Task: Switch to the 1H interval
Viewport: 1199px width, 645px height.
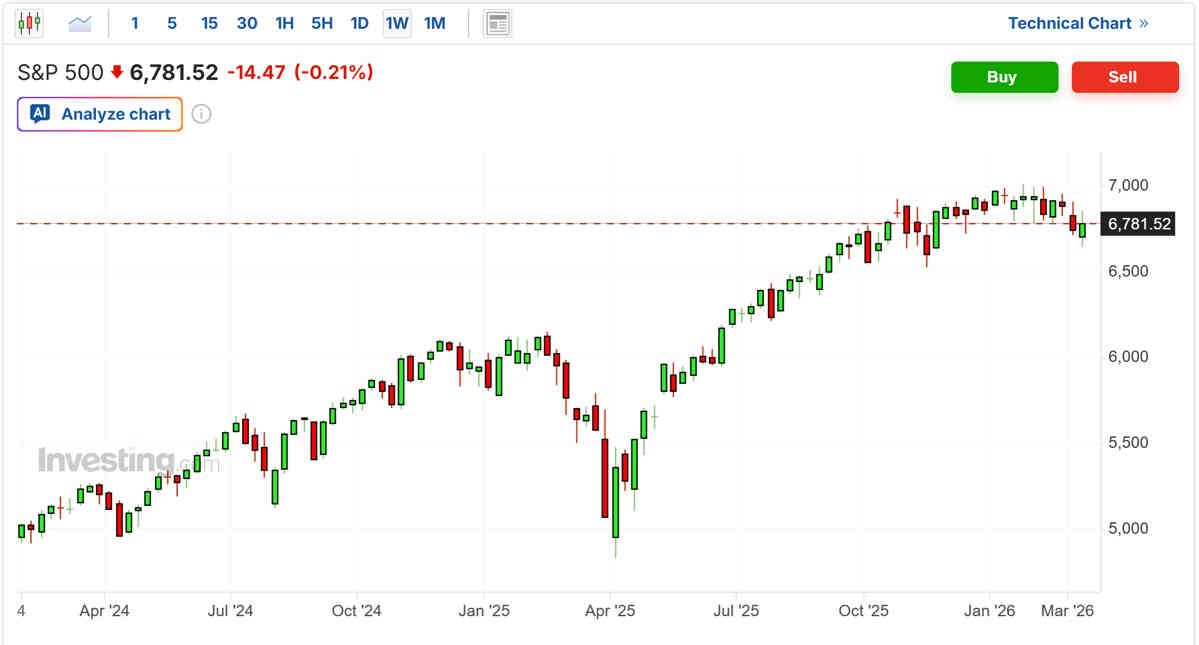Action: coord(284,23)
